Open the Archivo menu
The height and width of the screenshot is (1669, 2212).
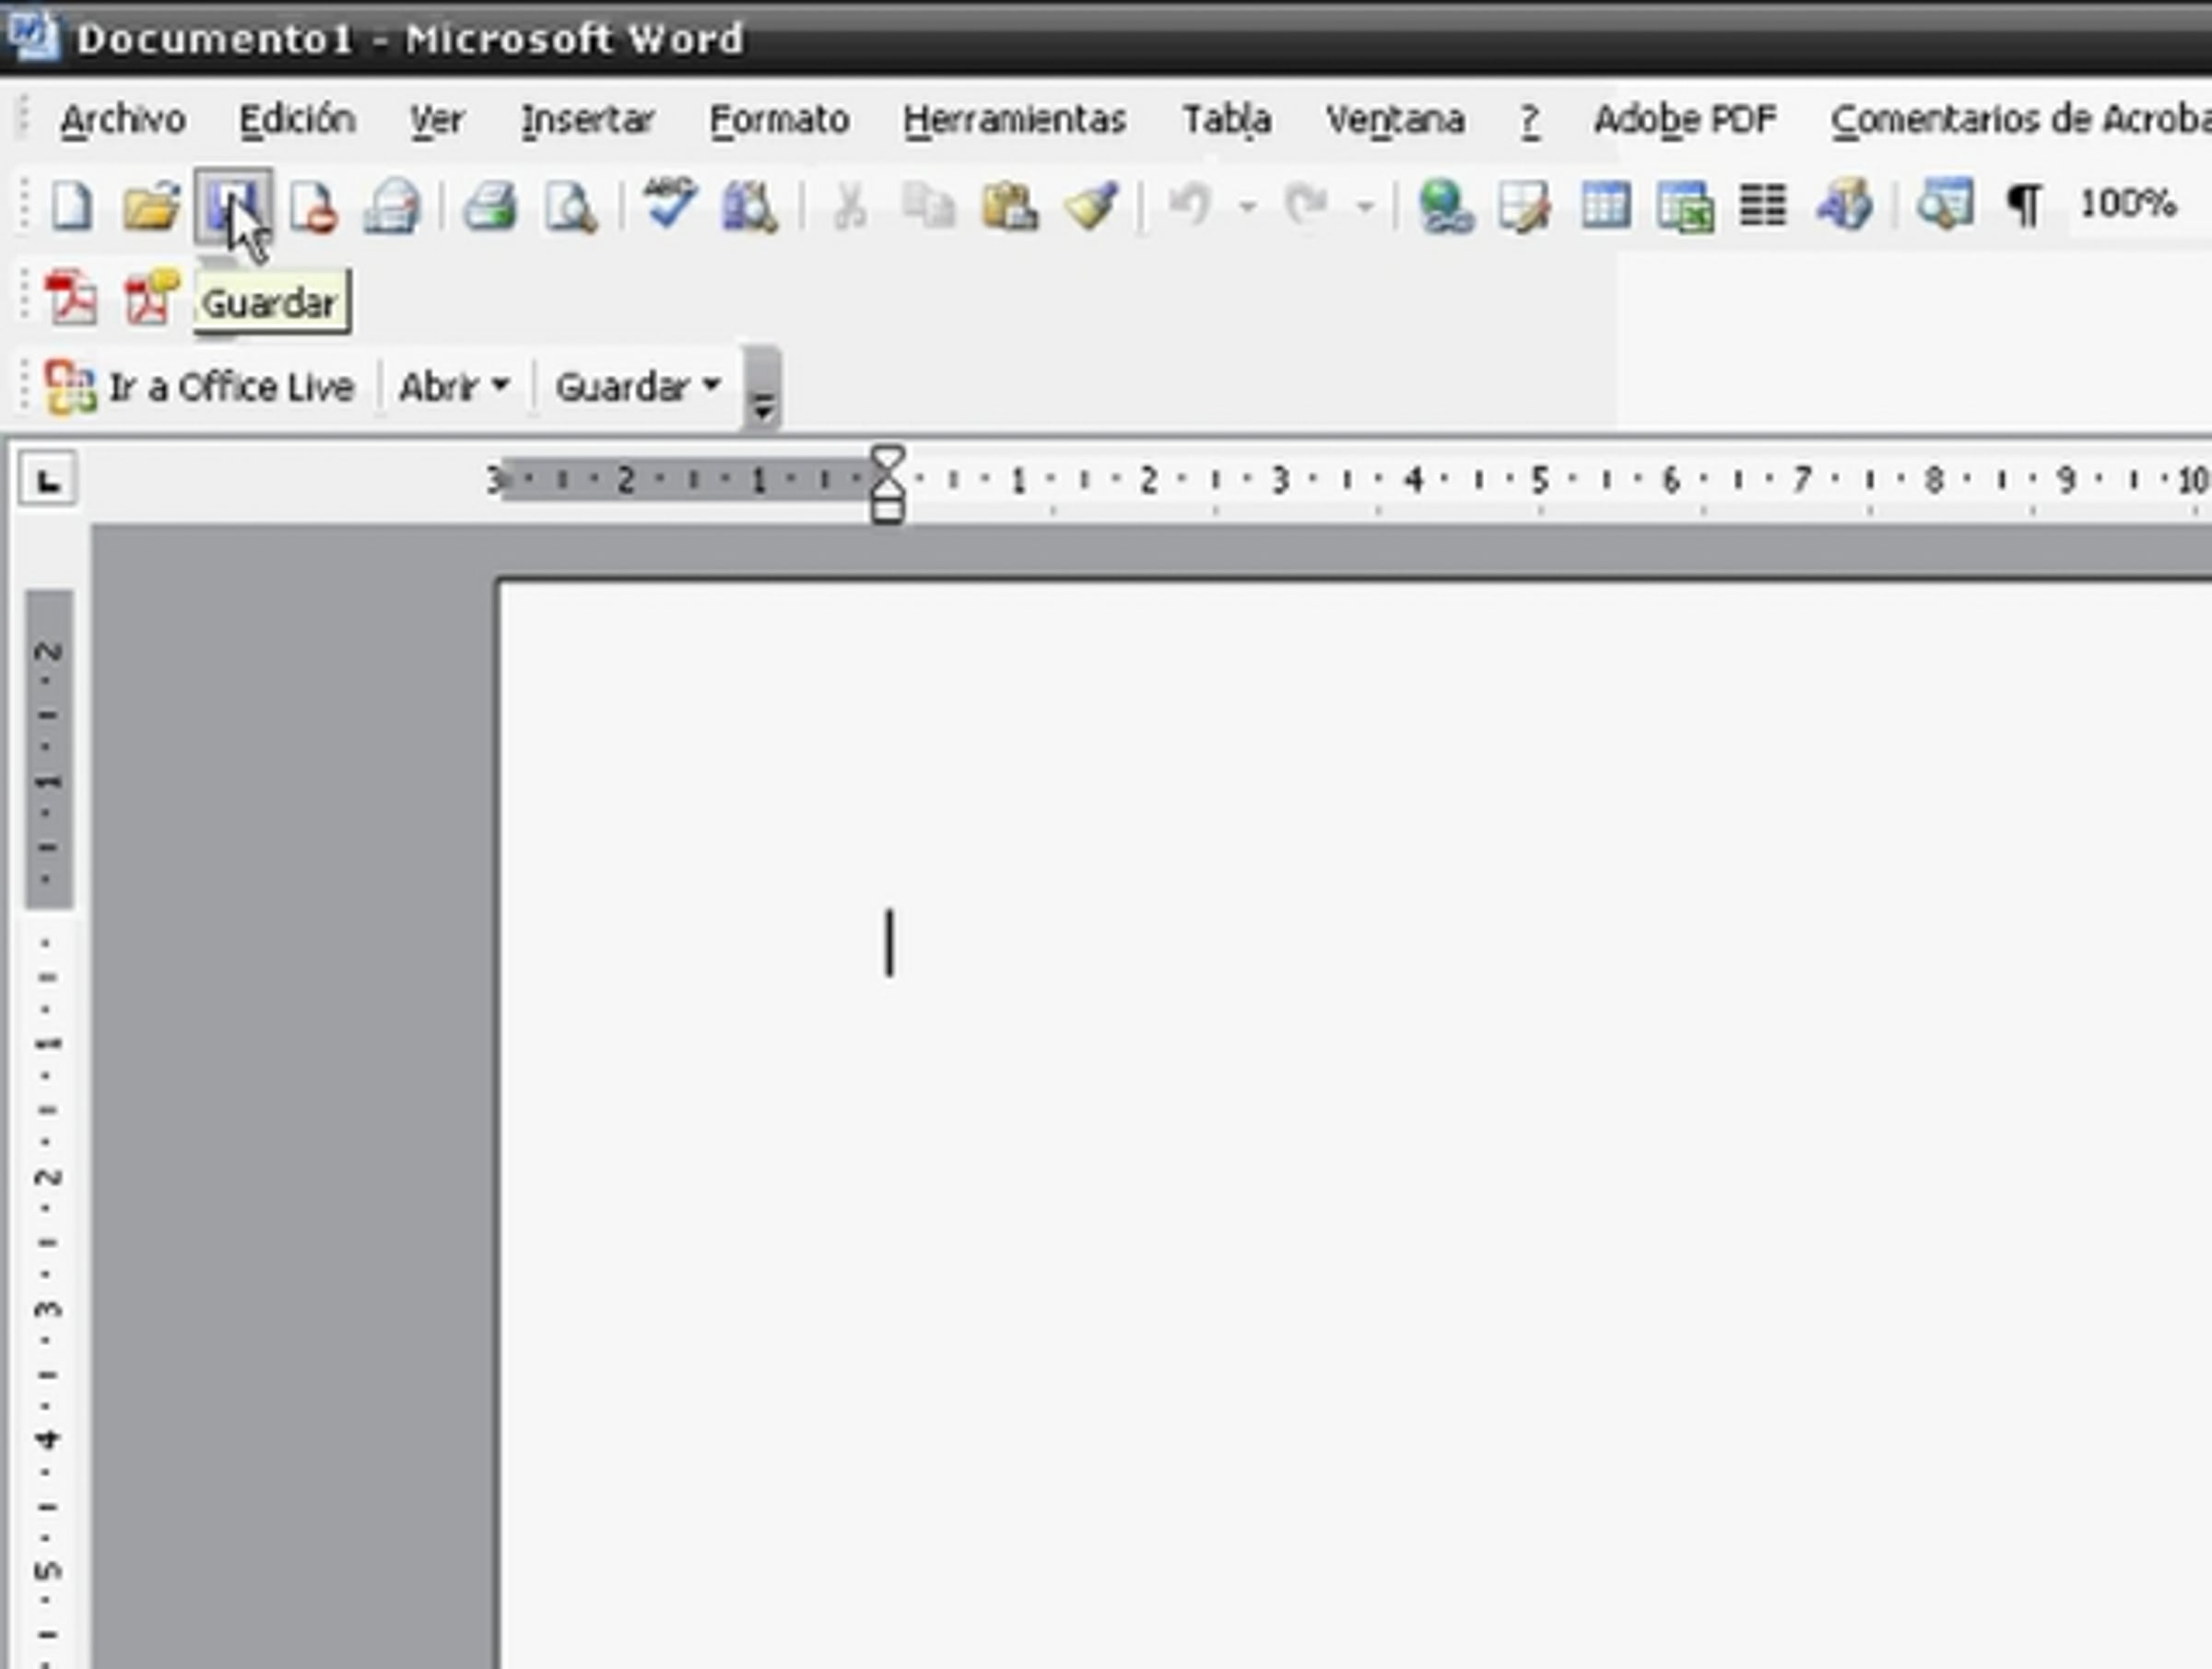[x=123, y=120]
